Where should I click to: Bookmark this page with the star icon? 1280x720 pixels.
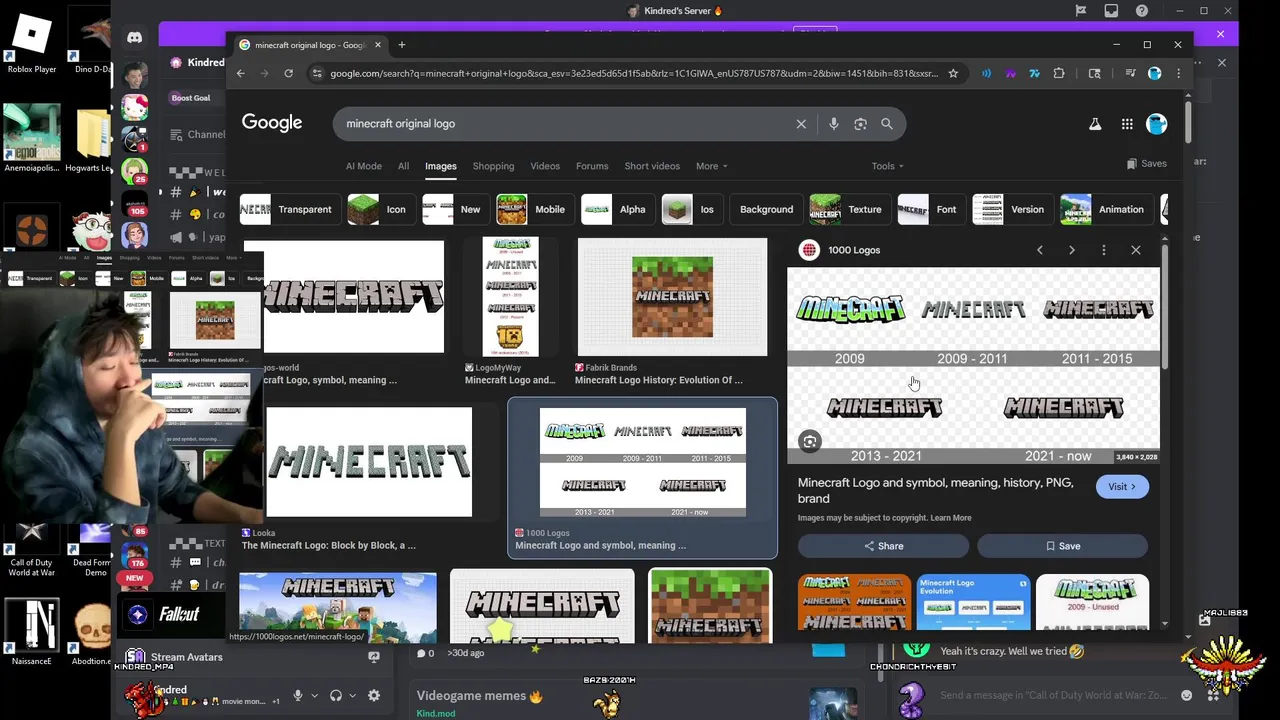[953, 73]
